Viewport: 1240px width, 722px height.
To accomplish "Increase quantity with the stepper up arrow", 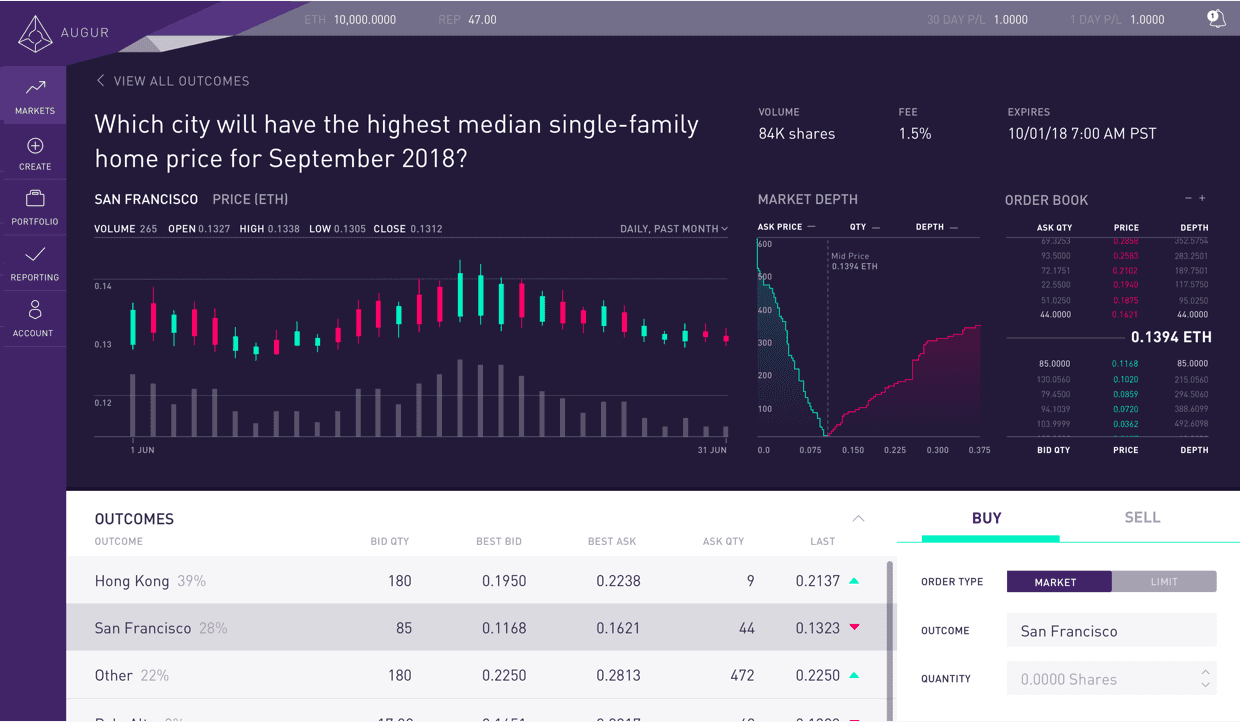I will [x=1205, y=673].
